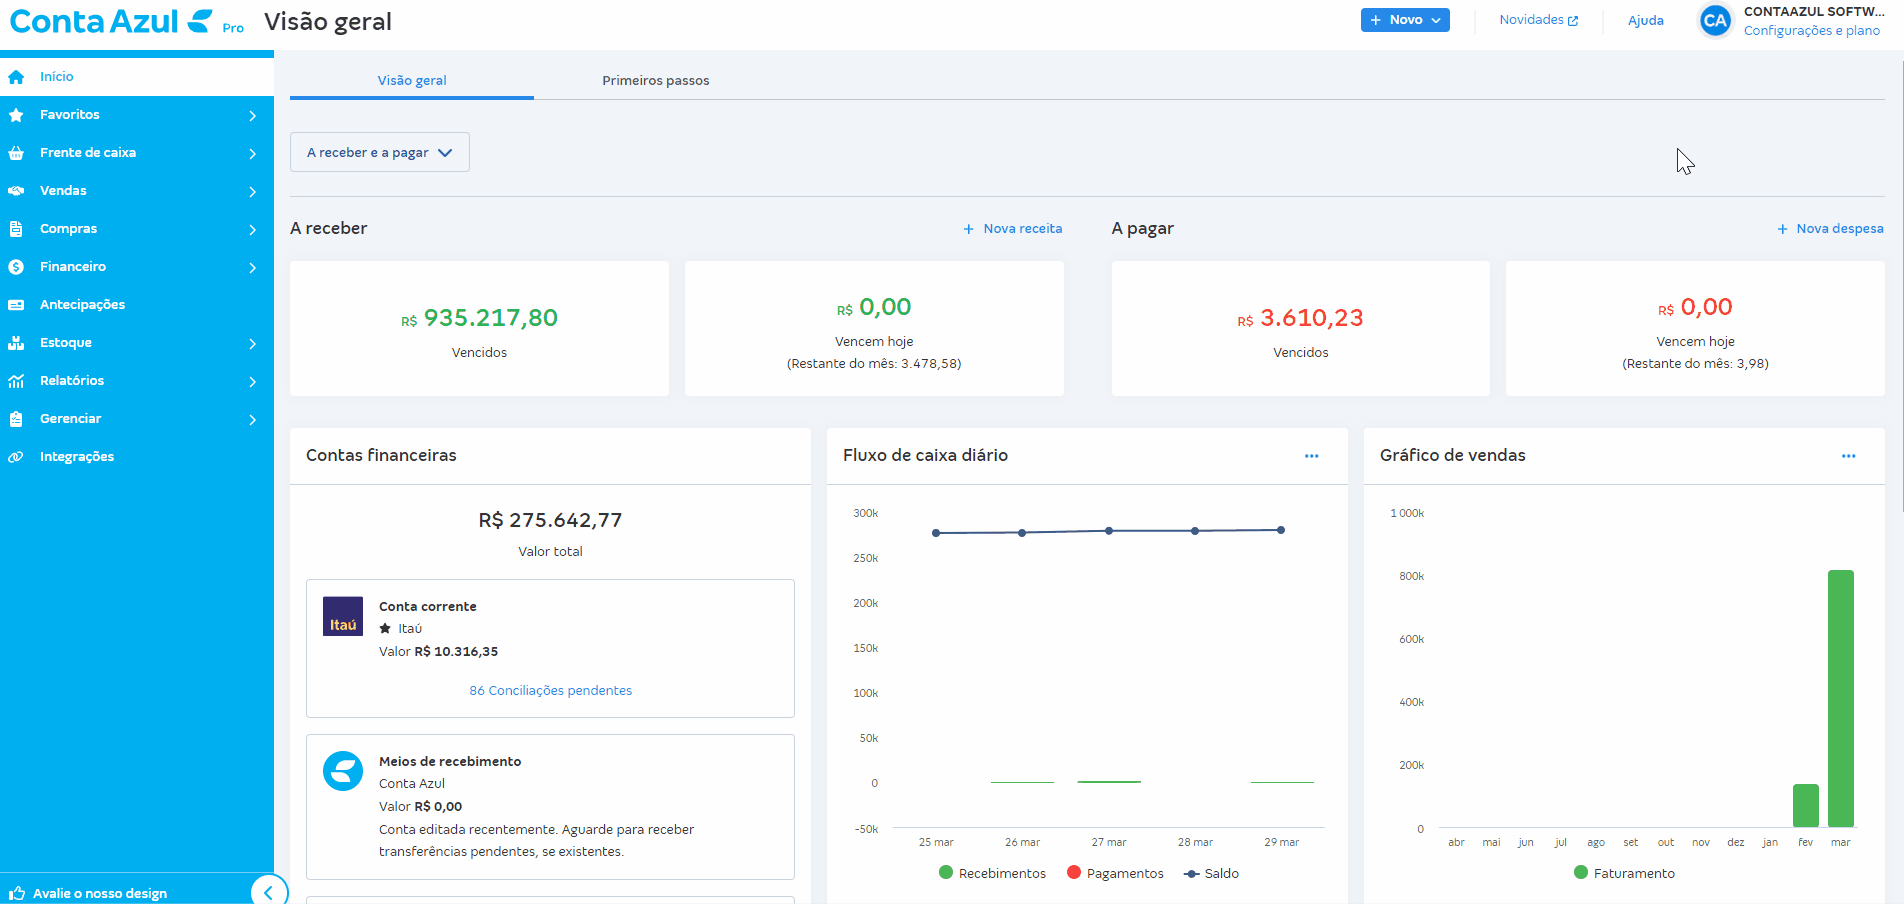The height and width of the screenshot is (904, 1904).
Task: Open the 86 Conciliações pendentes link
Action: coord(550,690)
